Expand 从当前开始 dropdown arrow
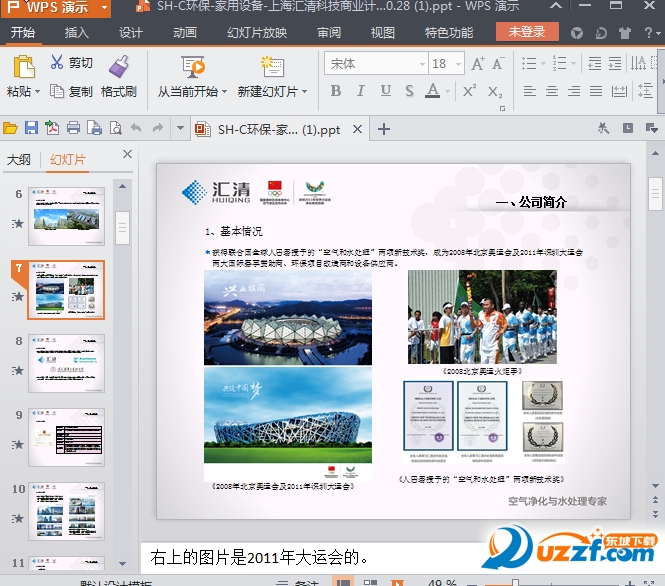 pos(224,92)
